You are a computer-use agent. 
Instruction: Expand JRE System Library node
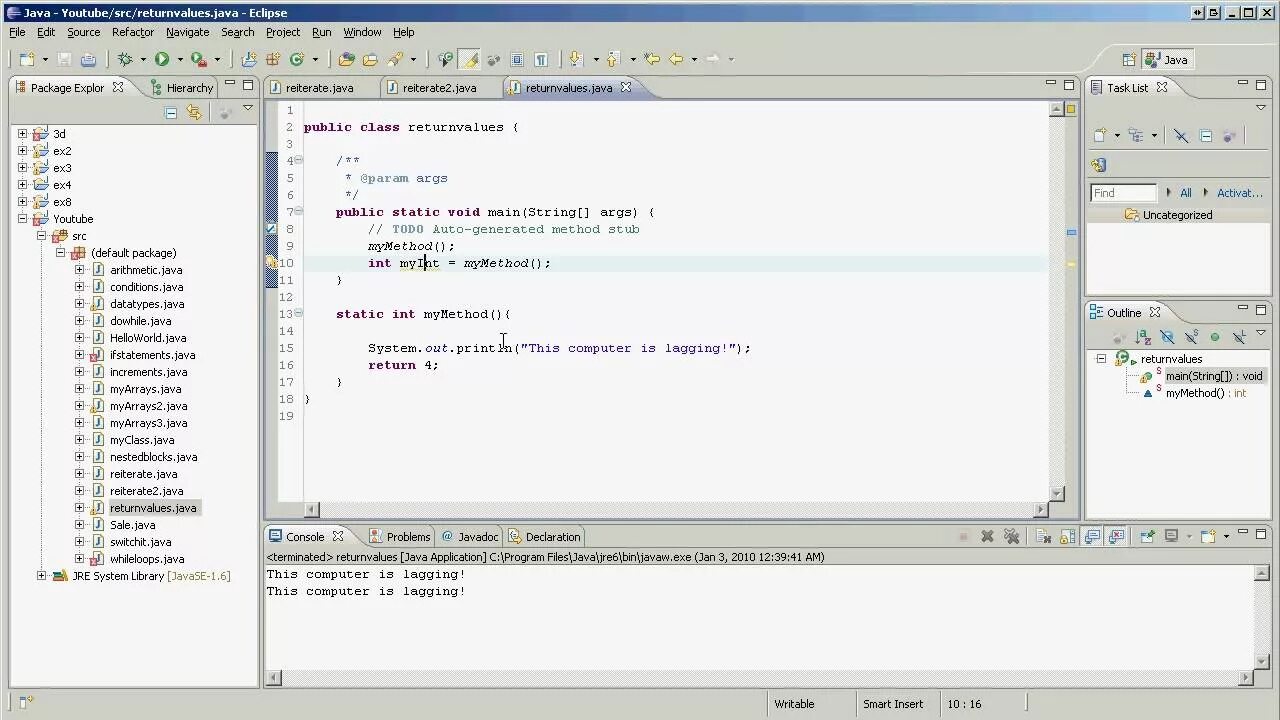(42, 576)
